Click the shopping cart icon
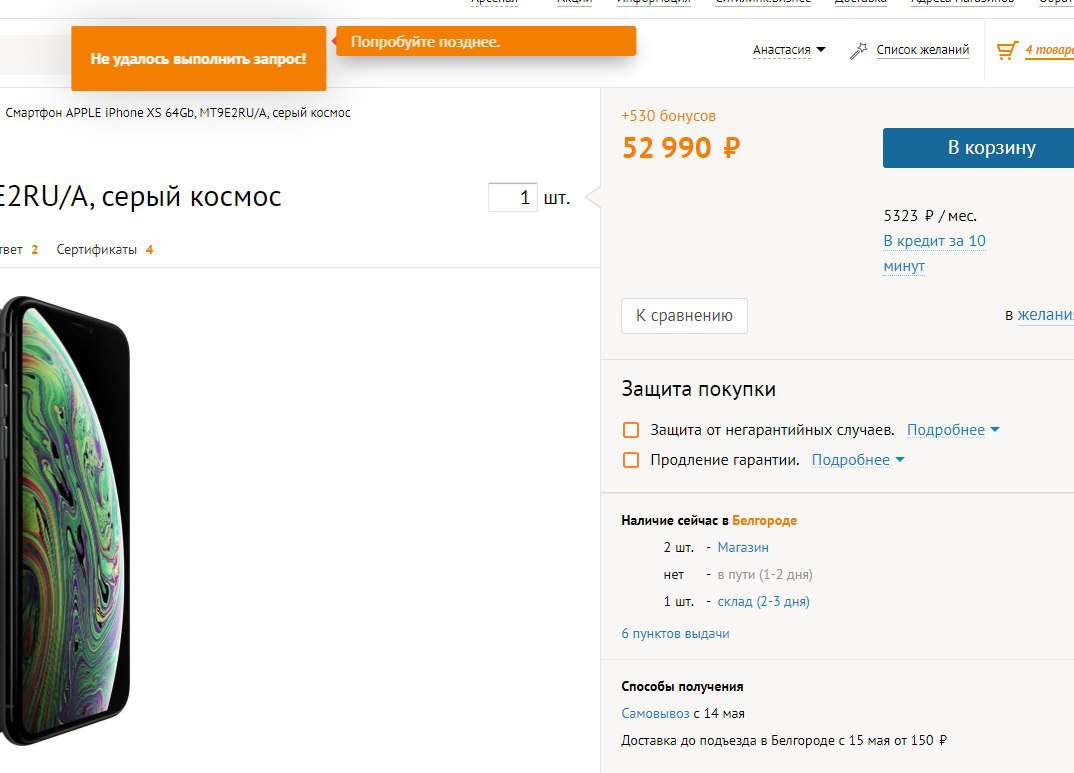1074x773 pixels. [1007, 51]
